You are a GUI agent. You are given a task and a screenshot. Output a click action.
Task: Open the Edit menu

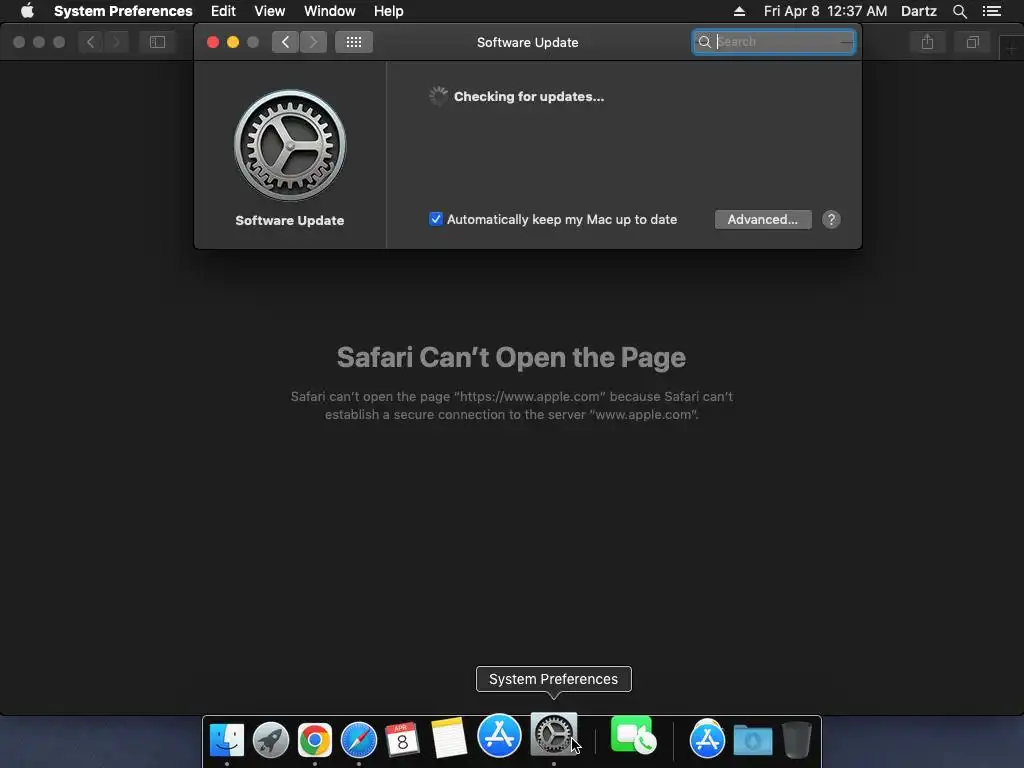coord(223,11)
